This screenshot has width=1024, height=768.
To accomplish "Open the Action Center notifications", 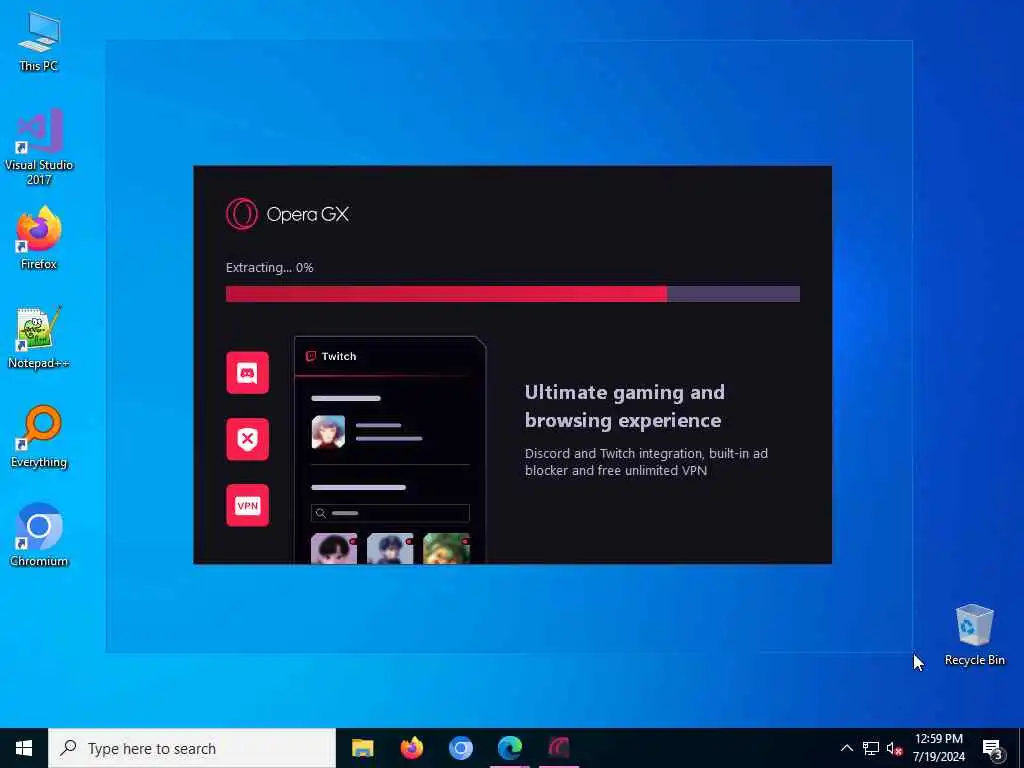I will (992, 748).
